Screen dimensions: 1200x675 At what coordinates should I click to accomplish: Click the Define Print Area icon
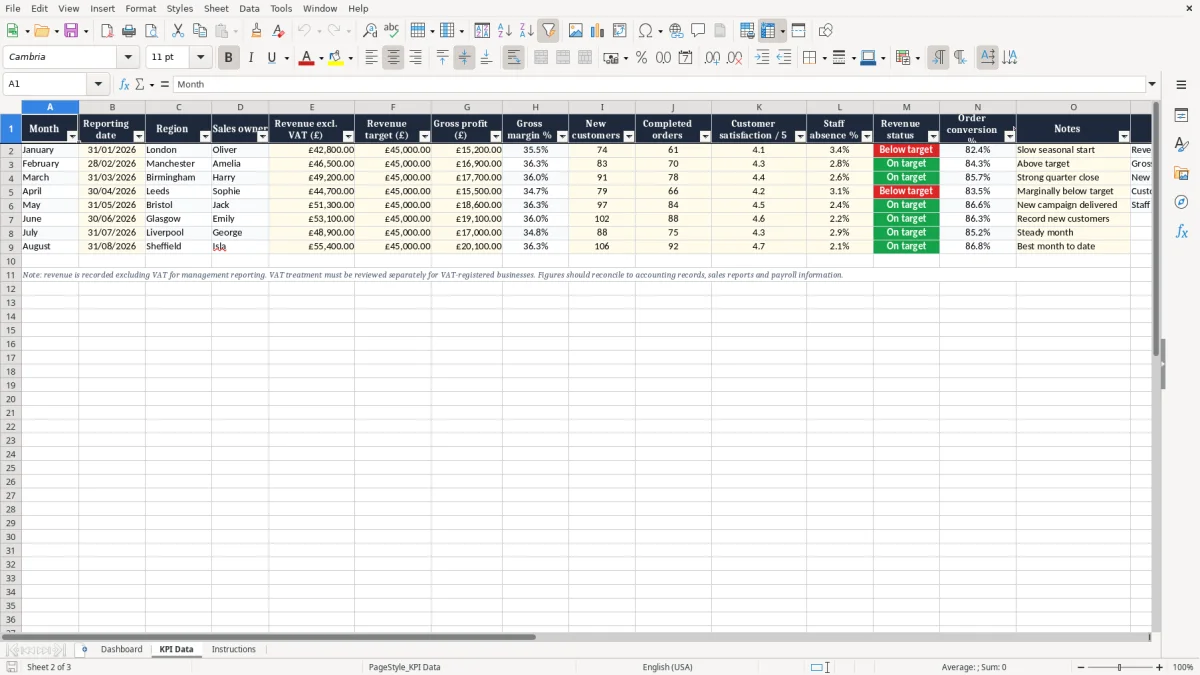pos(747,31)
